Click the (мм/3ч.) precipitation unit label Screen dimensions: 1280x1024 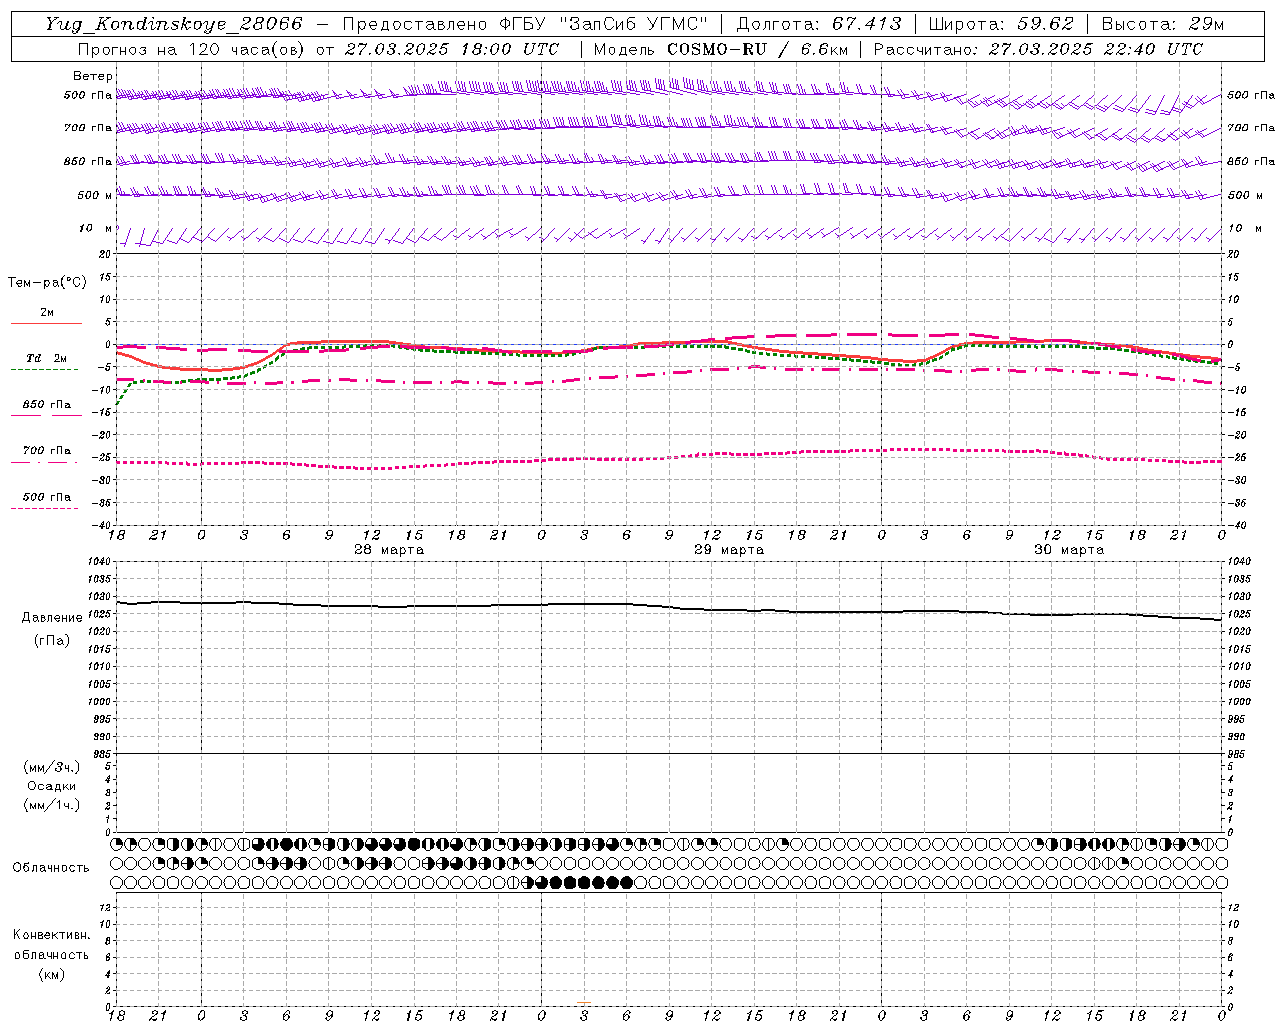tap(51, 767)
